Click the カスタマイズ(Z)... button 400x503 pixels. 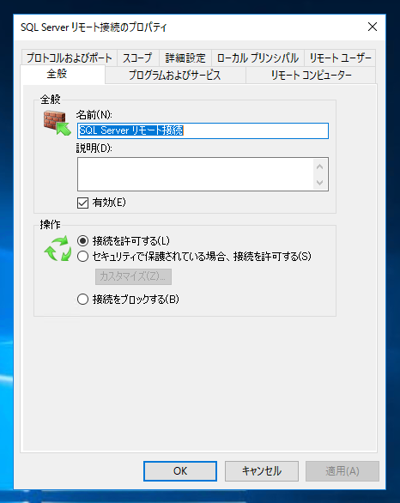pos(133,277)
